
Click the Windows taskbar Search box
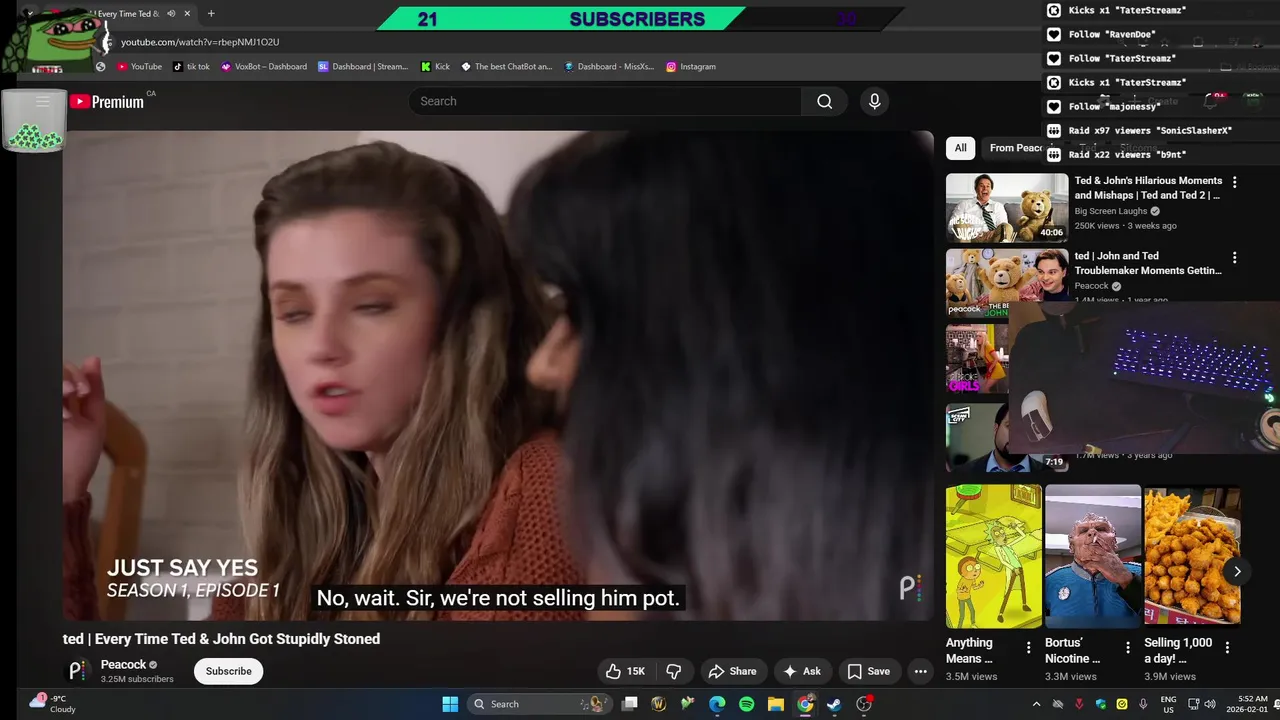tap(540, 704)
